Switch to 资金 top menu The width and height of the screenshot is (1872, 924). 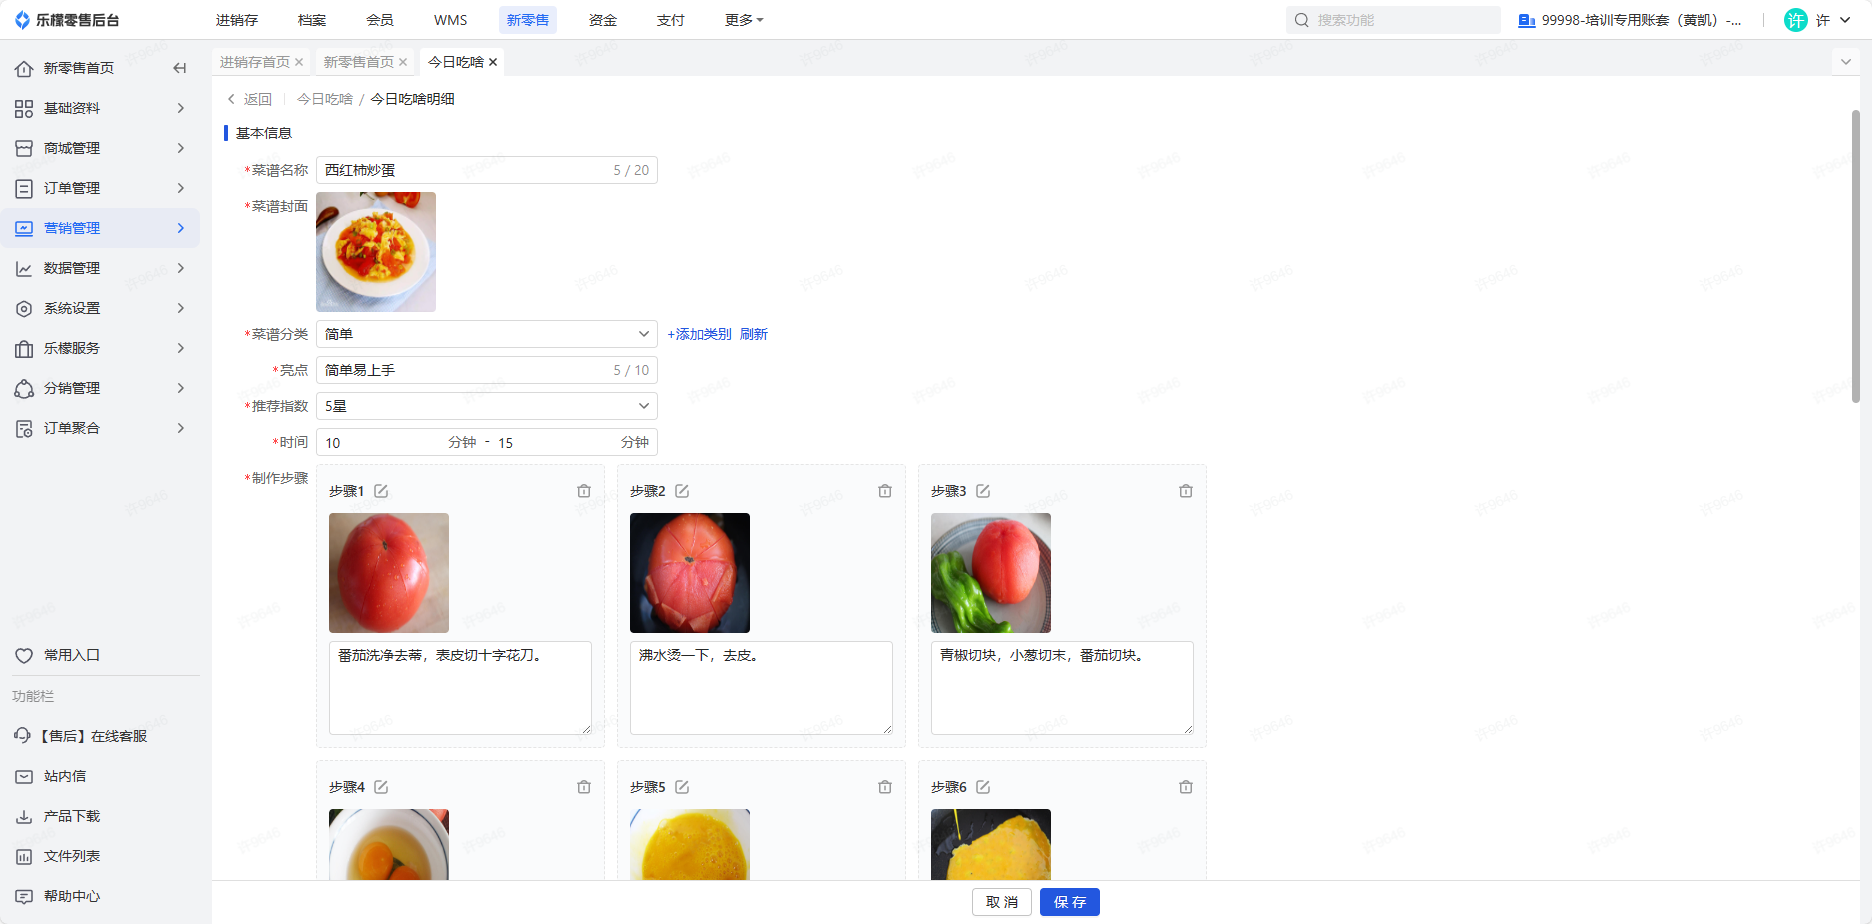[x=603, y=20]
